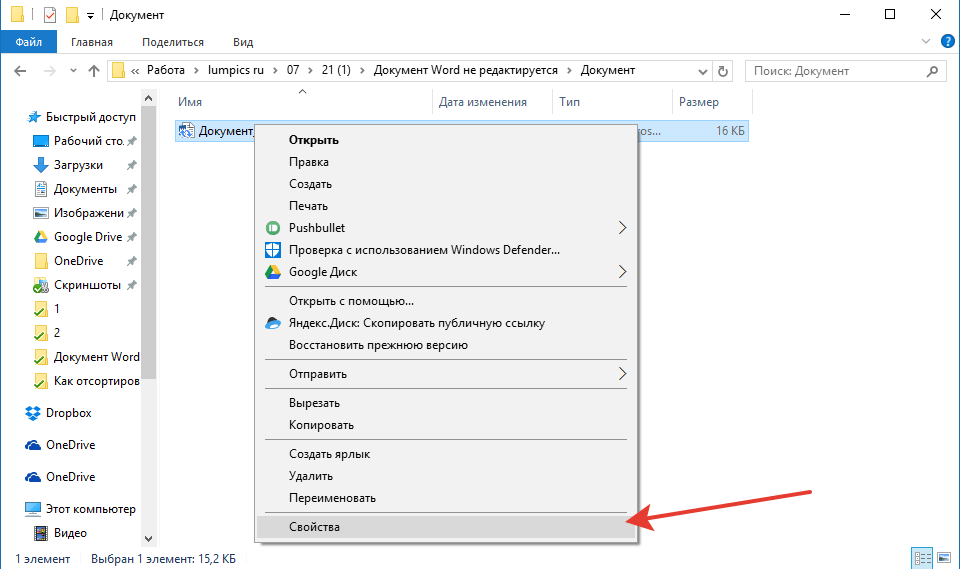Click the search box Поиск: Документ
The height and width of the screenshot is (569, 960).
[x=835, y=71]
